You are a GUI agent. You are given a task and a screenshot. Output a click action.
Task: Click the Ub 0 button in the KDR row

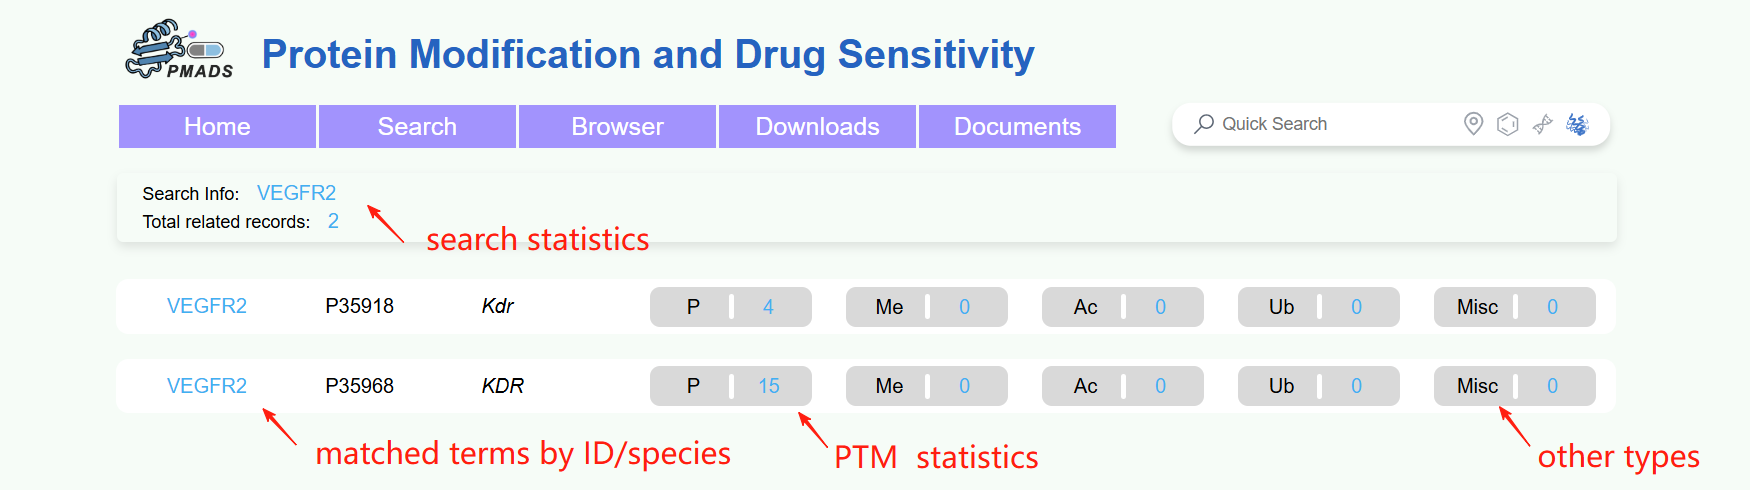point(1319,386)
